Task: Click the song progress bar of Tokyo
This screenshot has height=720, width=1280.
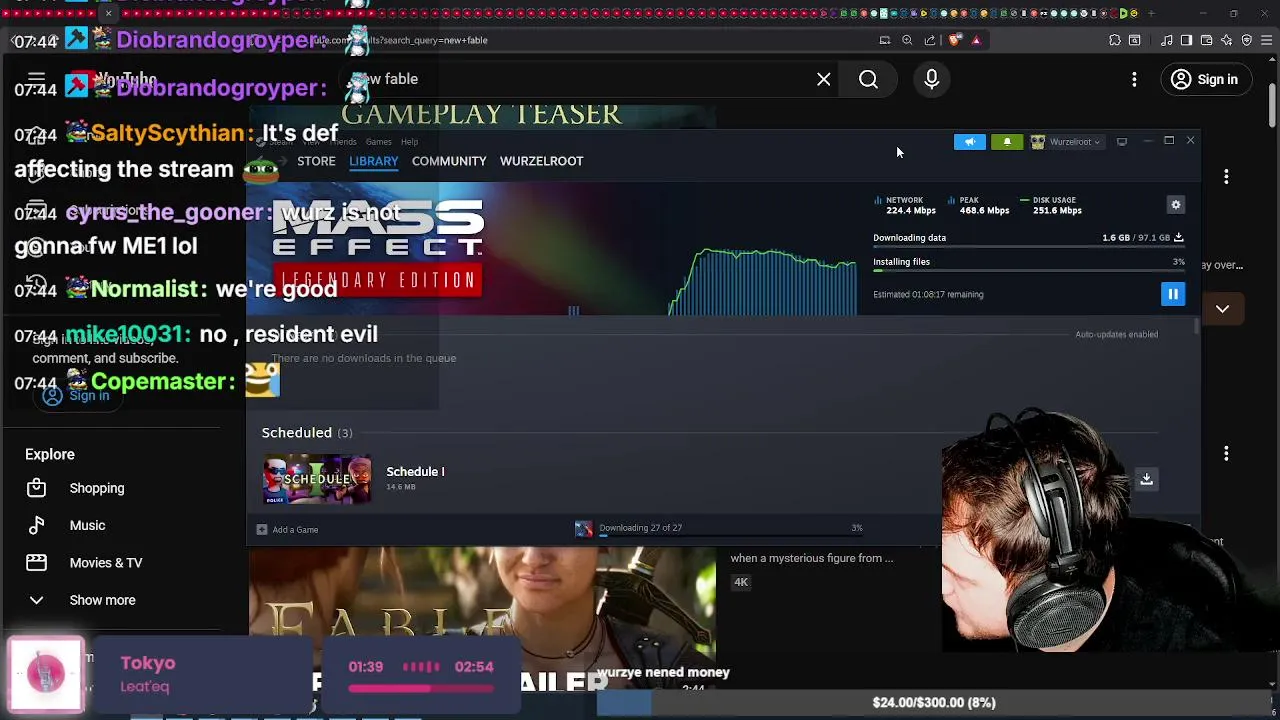Action: coord(420,688)
